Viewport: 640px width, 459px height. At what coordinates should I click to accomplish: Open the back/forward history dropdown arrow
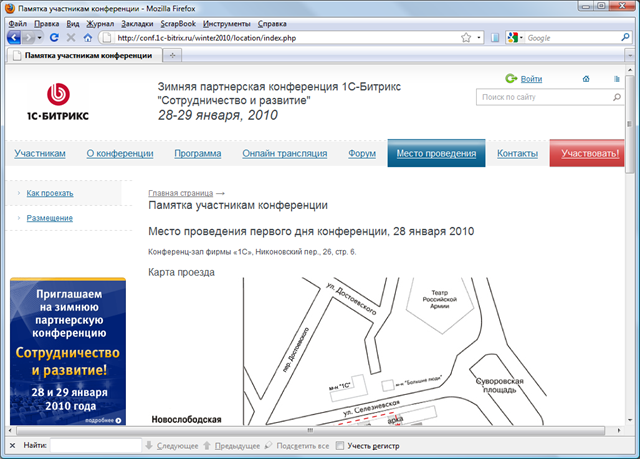click(40, 38)
